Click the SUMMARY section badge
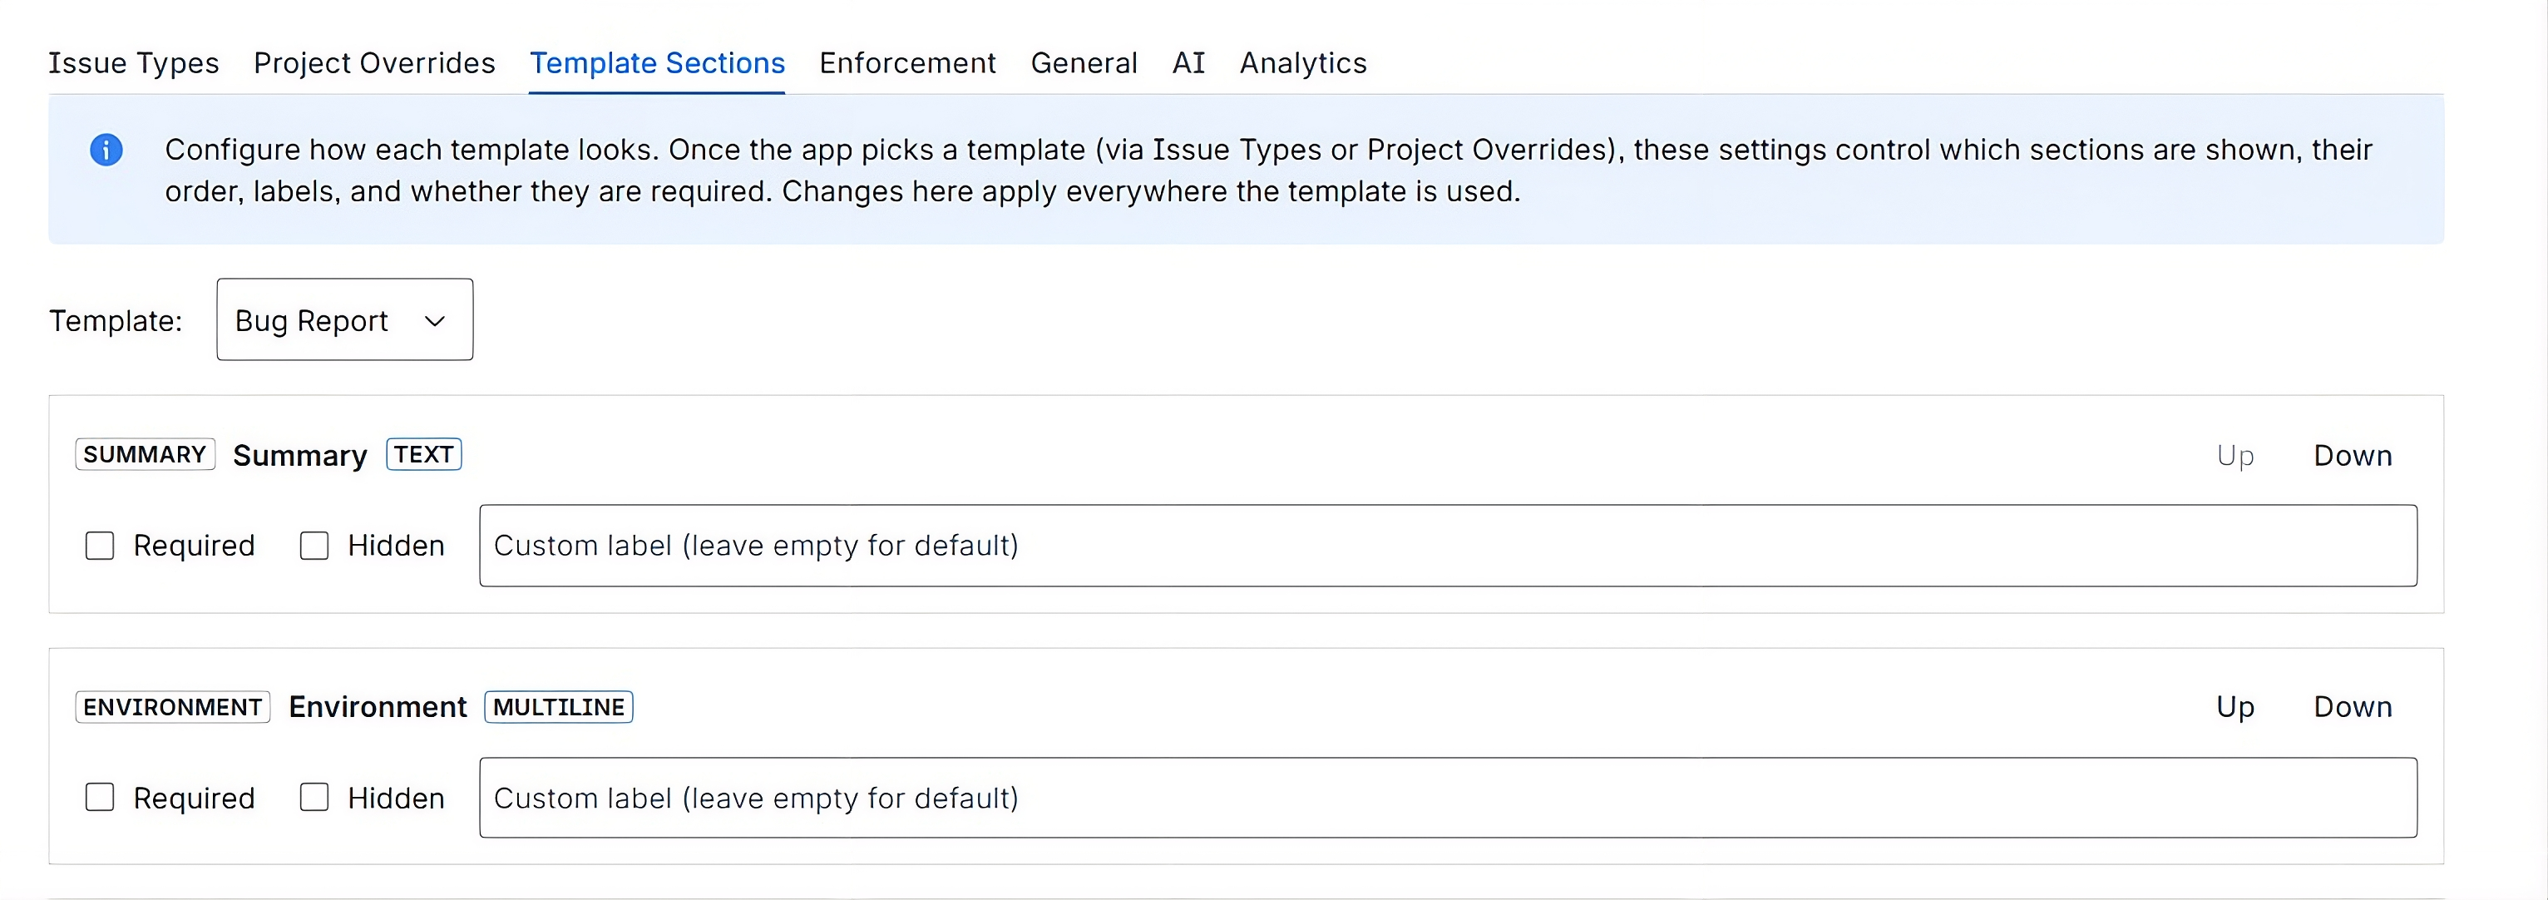The image size is (2548, 900). [x=144, y=455]
